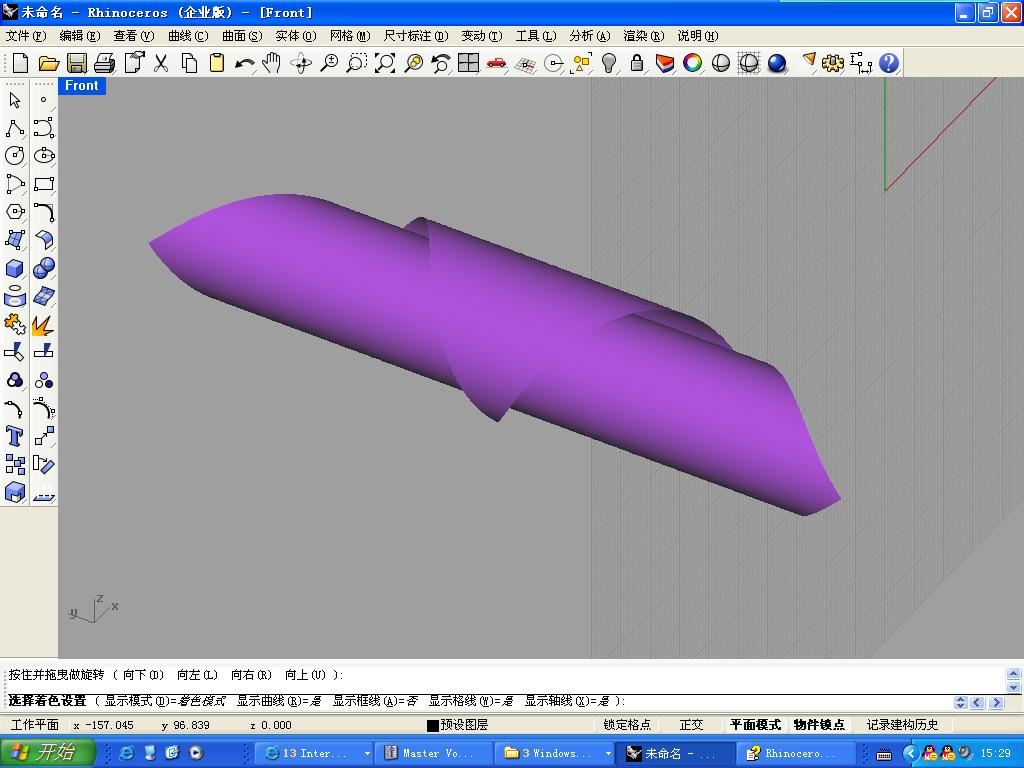Open options via the gear icon
The height and width of the screenshot is (768, 1024).
click(x=833, y=63)
